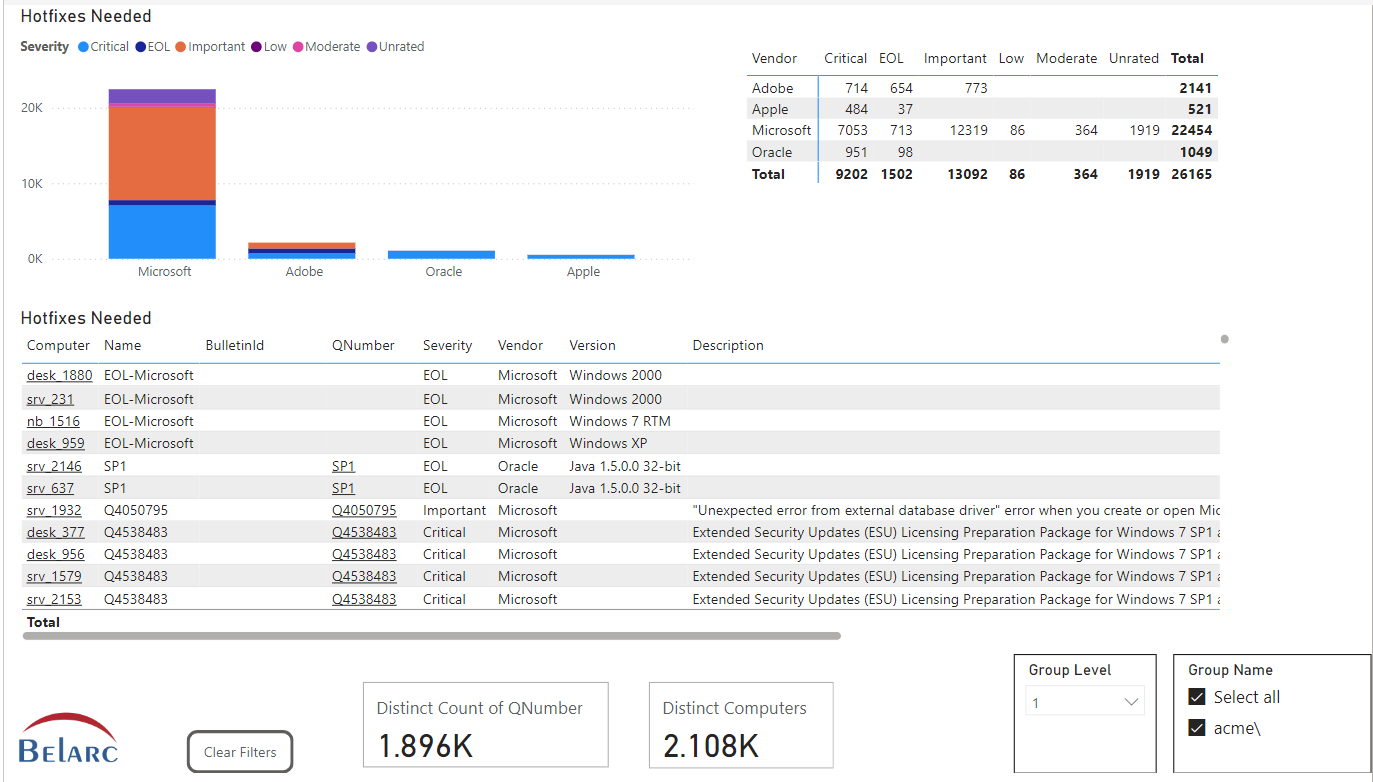This screenshot has height=782, width=1373.
Task: Open computer link desk_1880
Action: [x=59, y=376]
